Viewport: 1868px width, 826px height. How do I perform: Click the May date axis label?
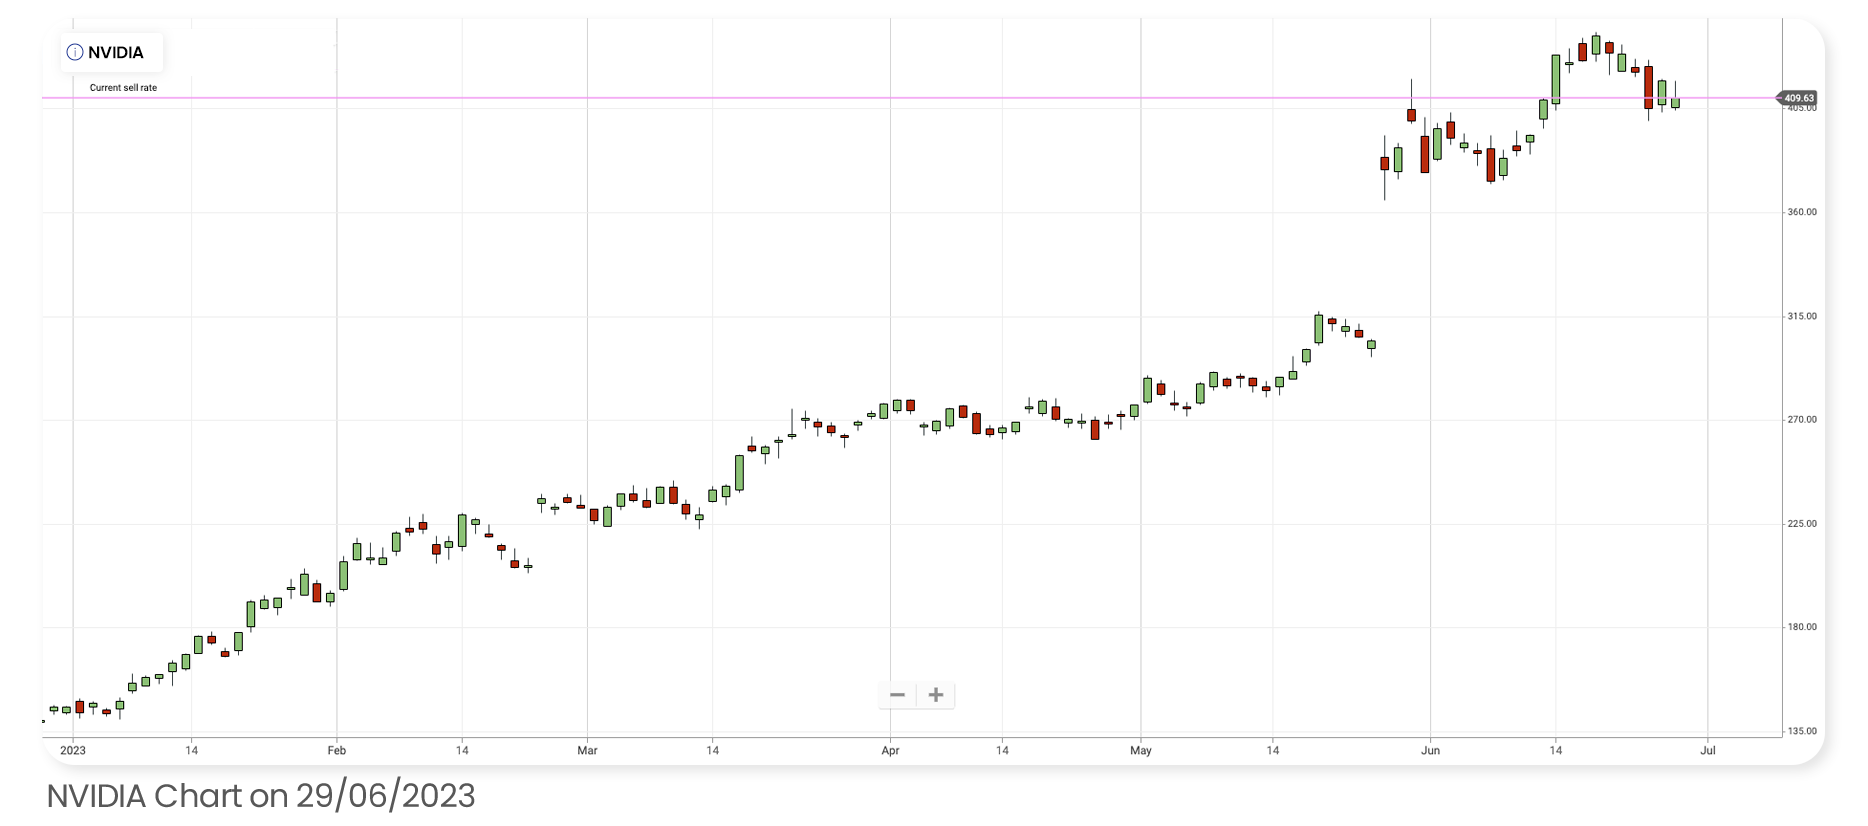pyautogui.click(x=1141, y=750)
